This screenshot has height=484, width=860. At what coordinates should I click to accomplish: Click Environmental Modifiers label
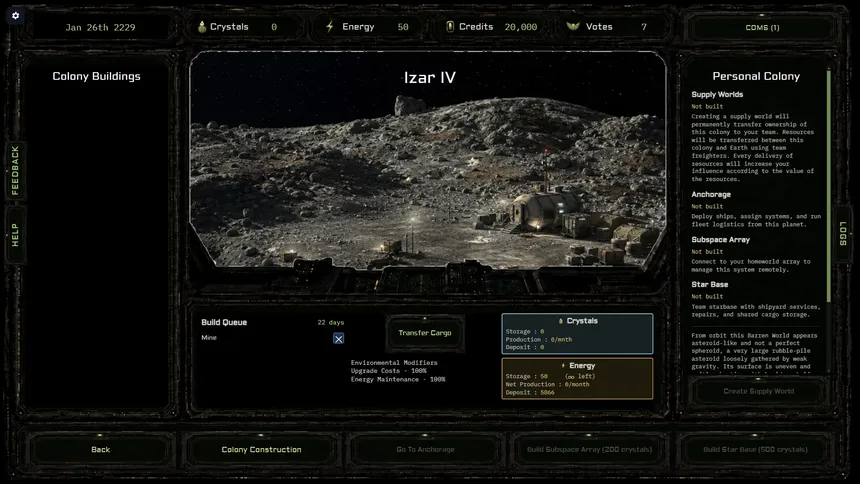394,363
